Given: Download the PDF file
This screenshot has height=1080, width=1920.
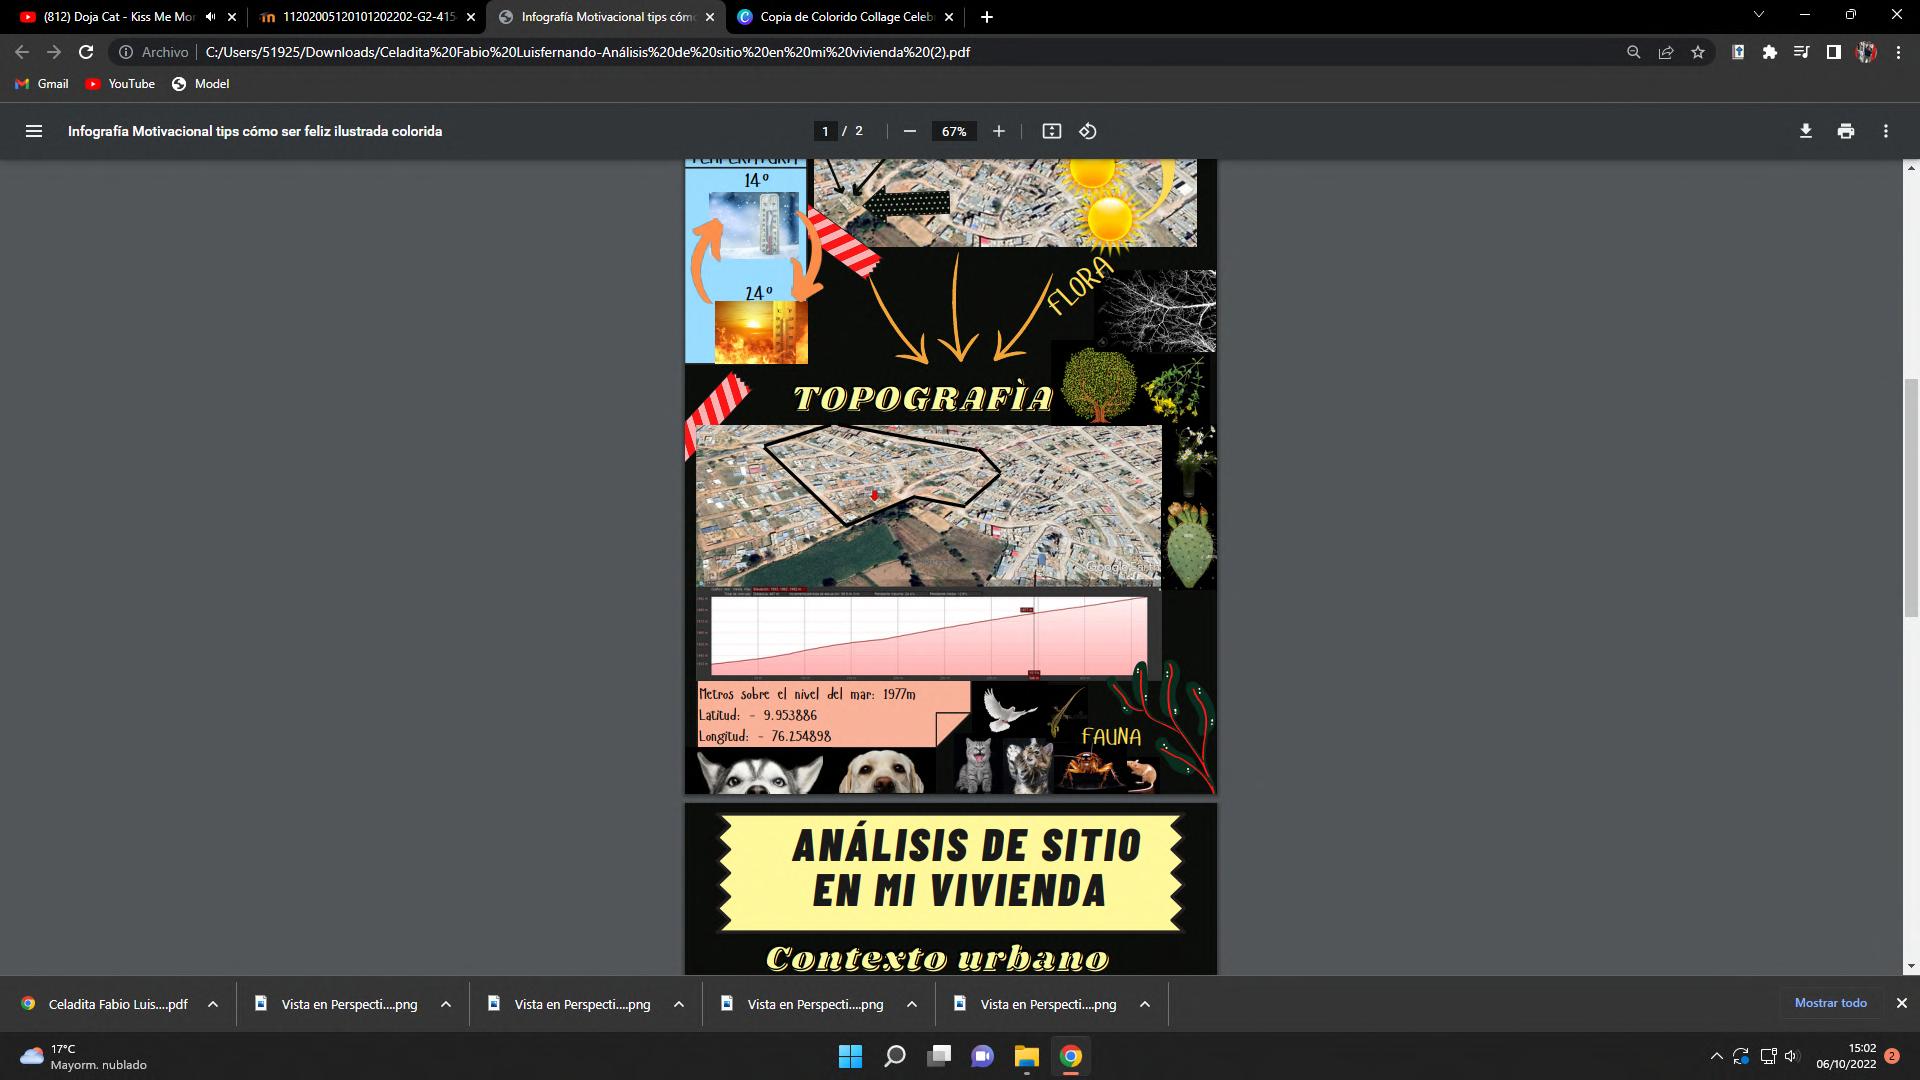Looking at the screenshot, I should point(1805,131).
